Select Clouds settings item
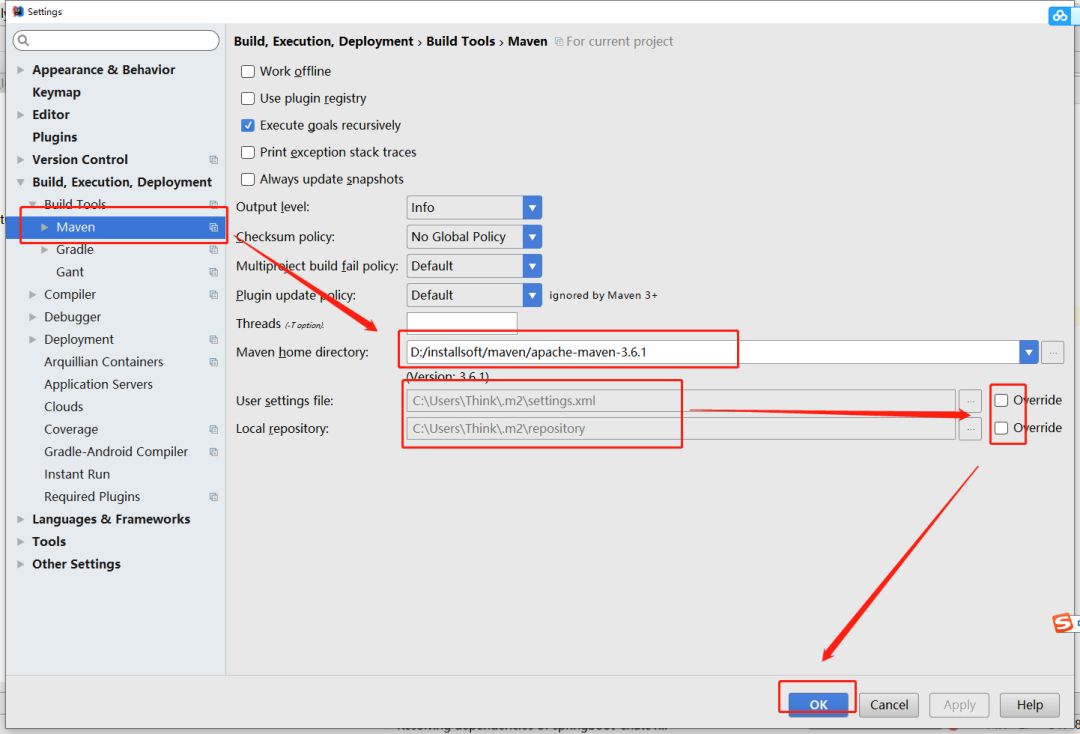1080x734 pixels. [x=63, y=407]
